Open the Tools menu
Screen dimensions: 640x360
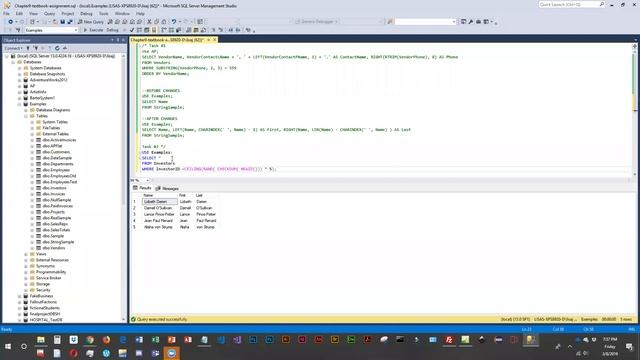(x=104, y=13)
